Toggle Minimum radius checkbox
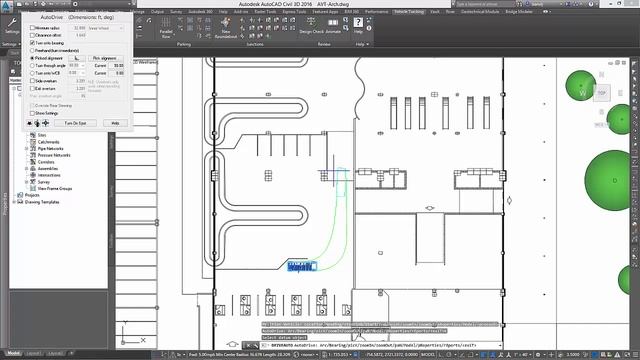The height and width of the screenshot is (360, 640). coord(32,28)
